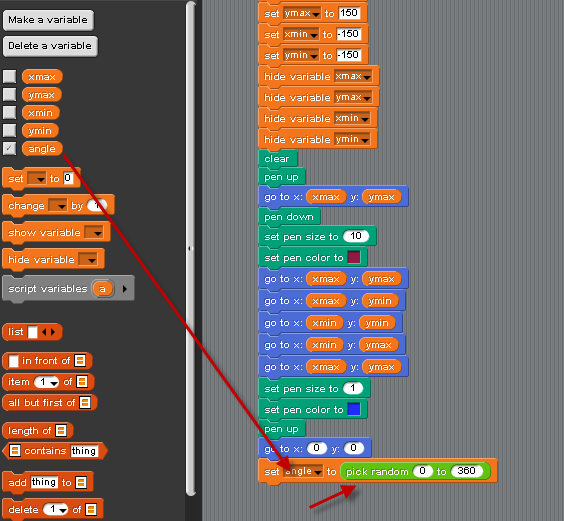
Task: Click the right arrow on 'script variables' block
Action: (125, 289)
